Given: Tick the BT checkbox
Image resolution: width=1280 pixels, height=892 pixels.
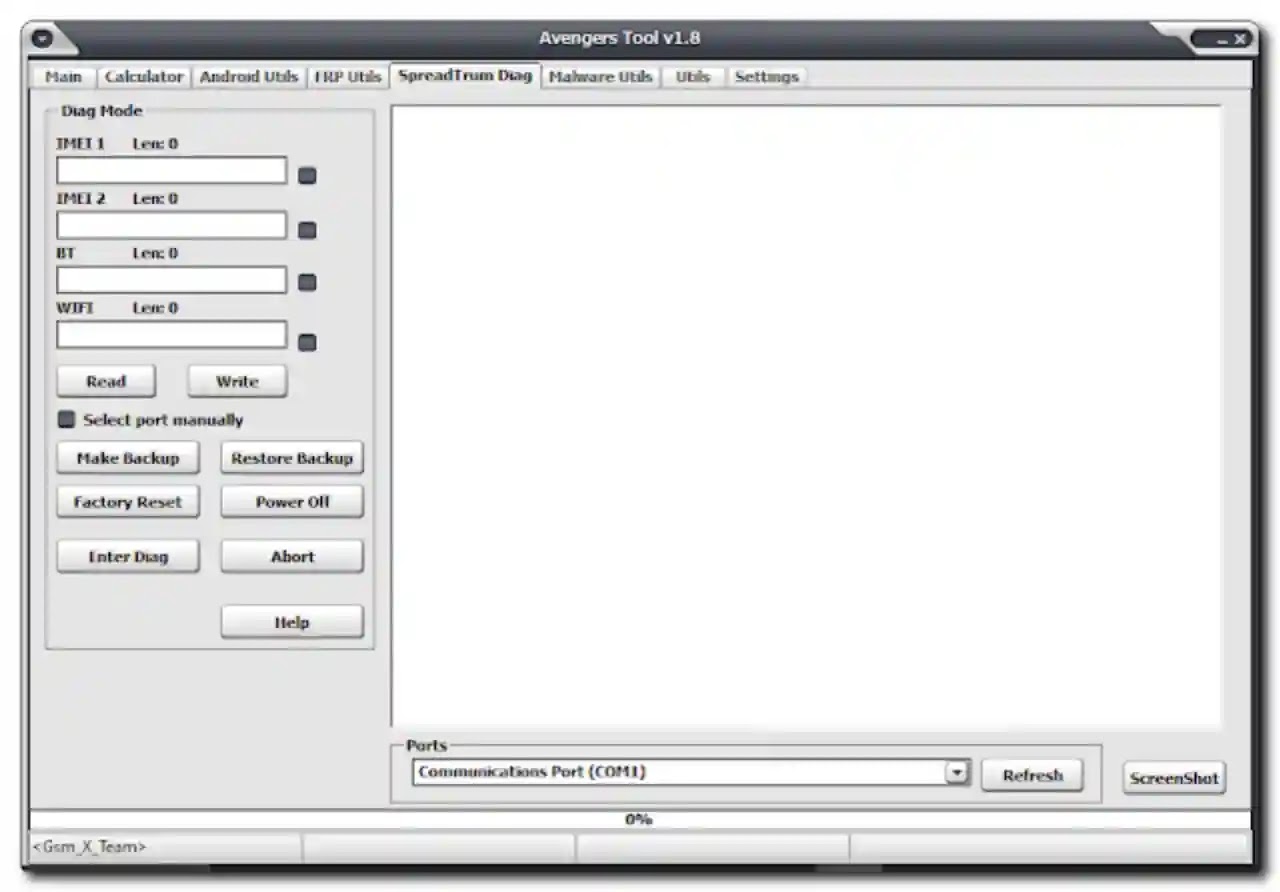Looking at the screenshot, I should pos(308,283).
